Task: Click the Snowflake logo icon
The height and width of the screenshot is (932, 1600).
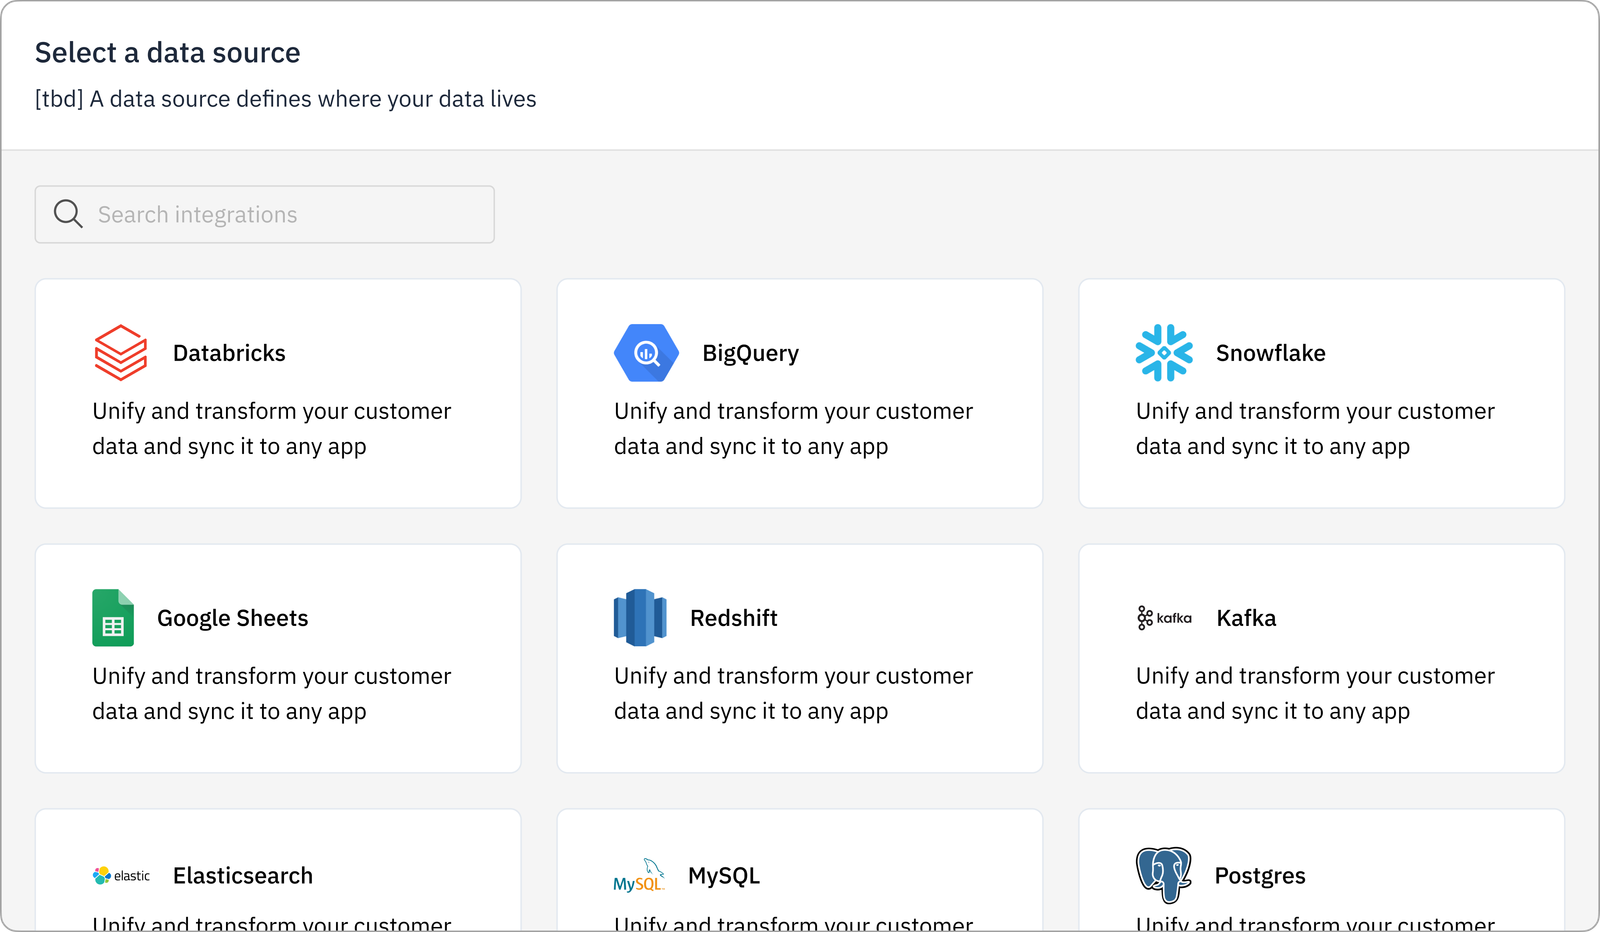Action: (1163, 352)
